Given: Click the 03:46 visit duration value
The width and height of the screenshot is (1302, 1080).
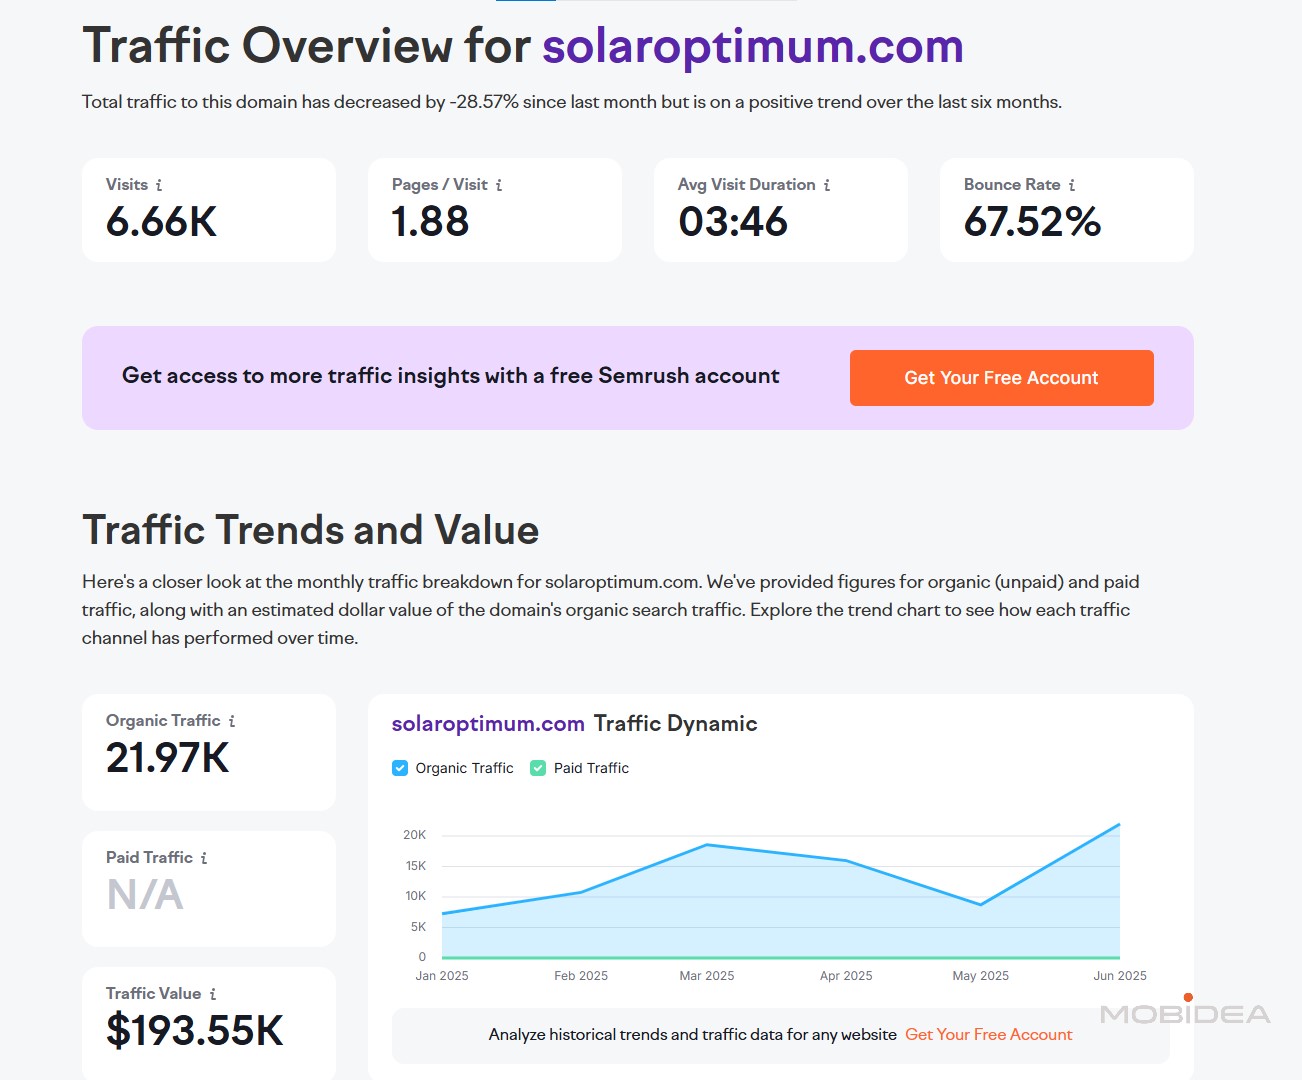Looking at the screenshot, I should point(733,222).
